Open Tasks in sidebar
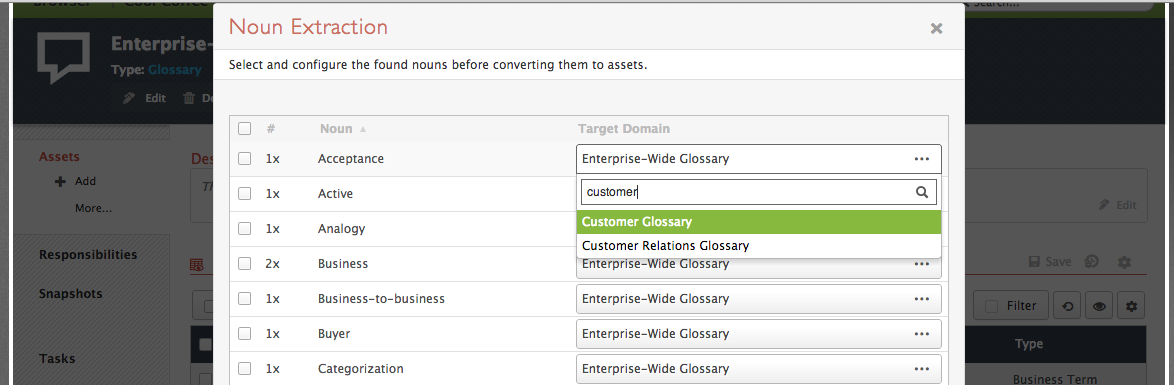Viewport: 1174px width, 385px height. click(57, 359)
